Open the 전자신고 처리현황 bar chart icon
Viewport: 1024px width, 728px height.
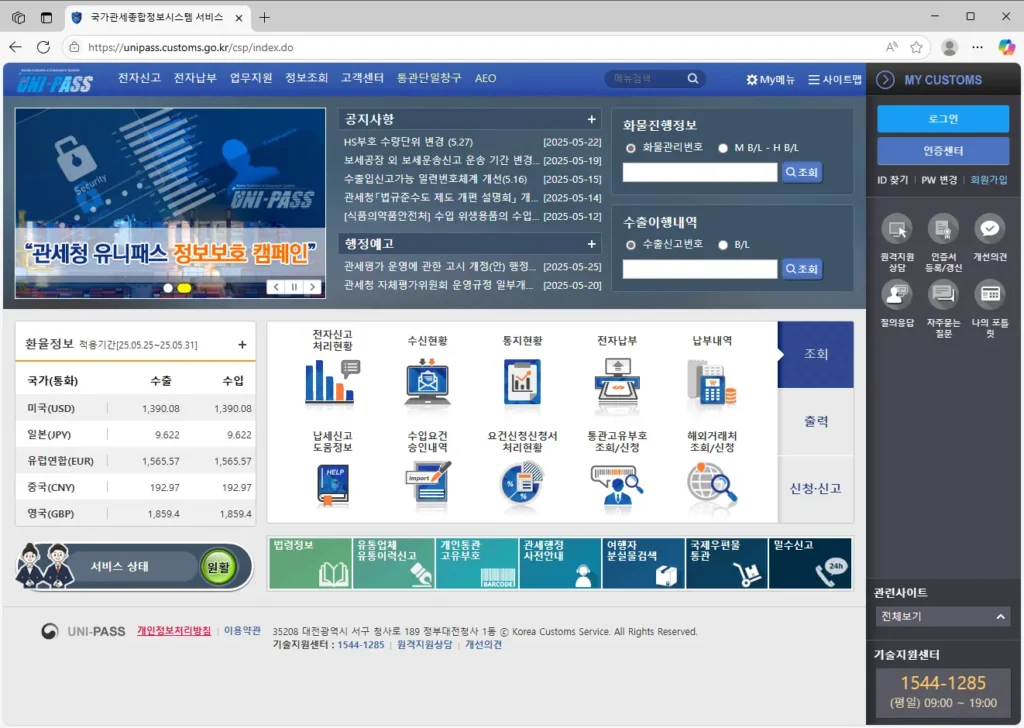pyautogui.click(x=332, y=381)
